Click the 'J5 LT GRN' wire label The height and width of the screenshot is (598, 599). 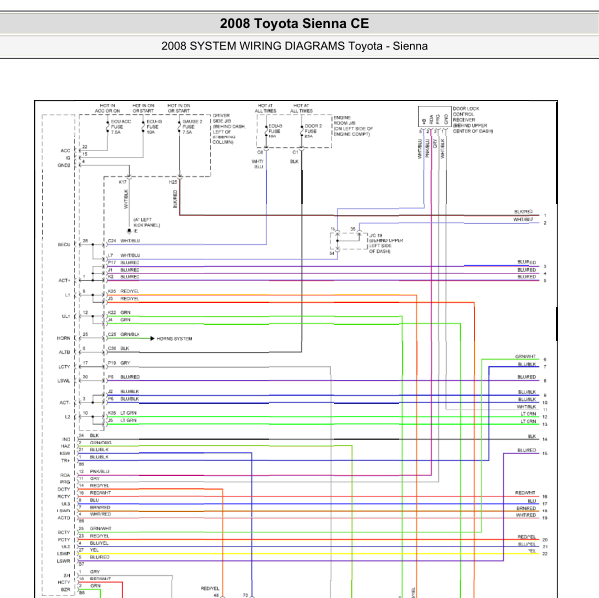click(x=122, y=421)
